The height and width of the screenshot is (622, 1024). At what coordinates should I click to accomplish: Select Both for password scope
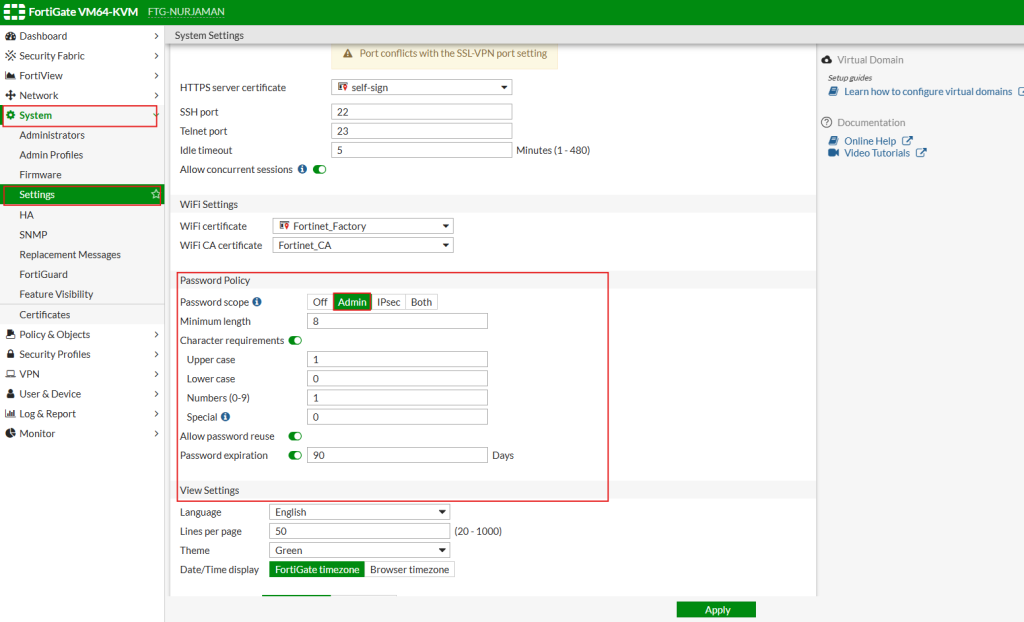pyautogui.click(x=421, y=302)
